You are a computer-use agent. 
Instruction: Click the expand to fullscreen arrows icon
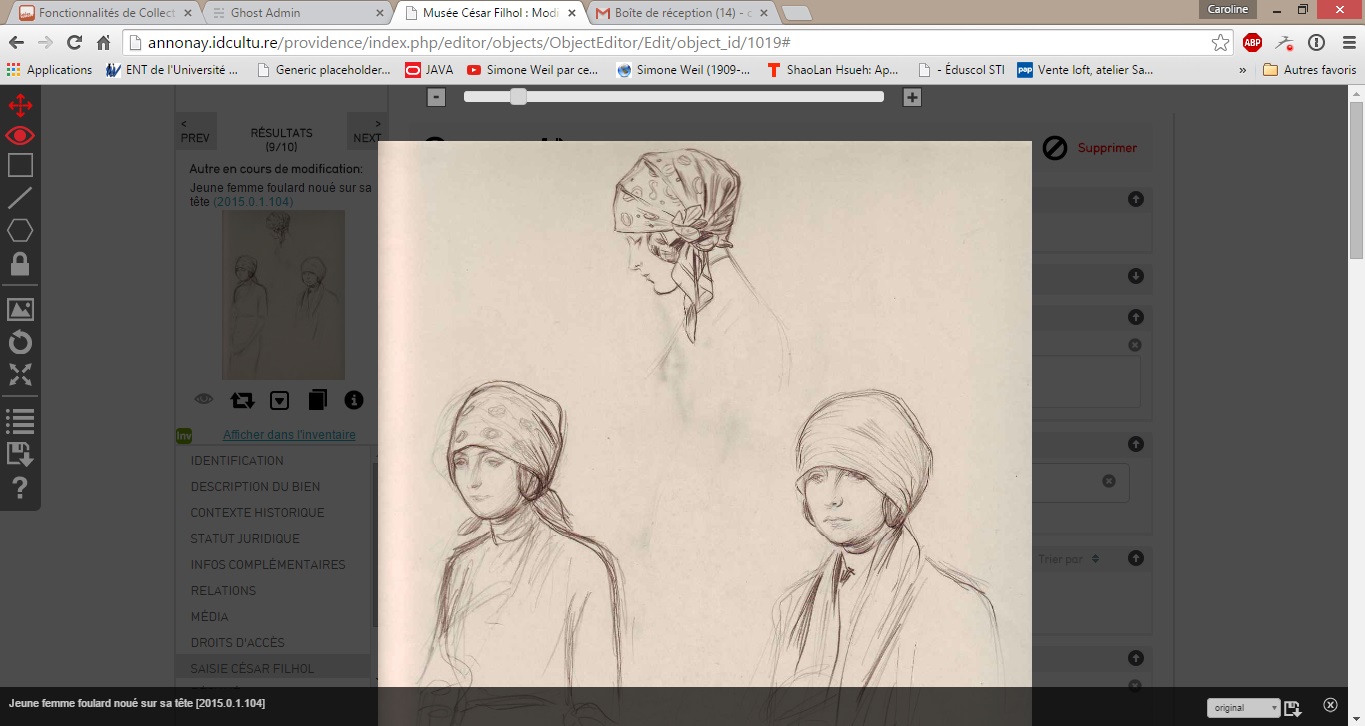[x=20, y=375]
